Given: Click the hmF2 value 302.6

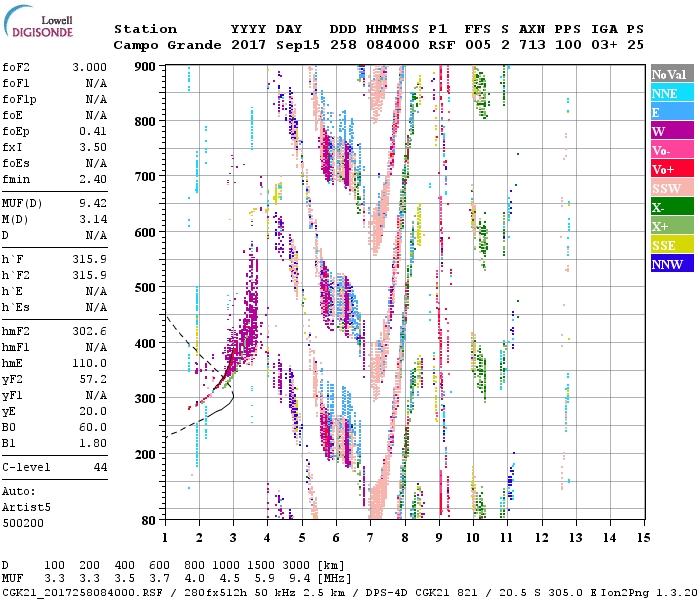Looking at the screenshot, I should pos(88,332).
